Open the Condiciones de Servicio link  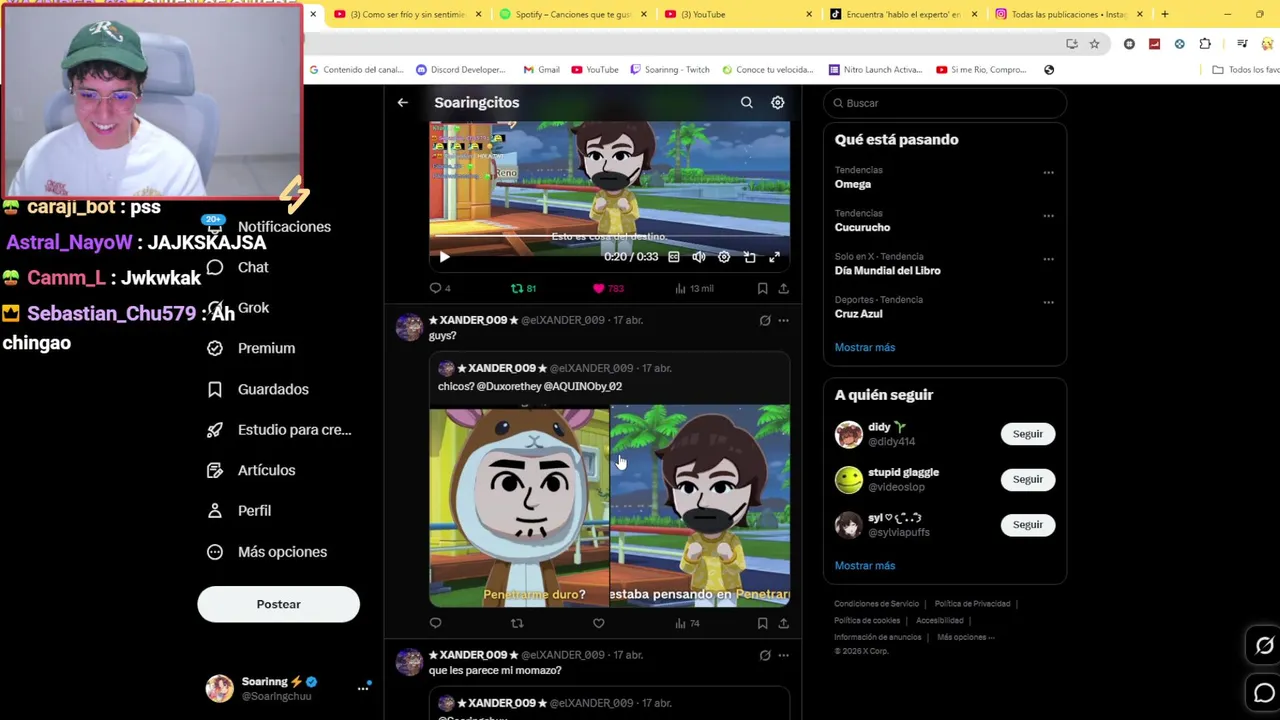(876, 604)
